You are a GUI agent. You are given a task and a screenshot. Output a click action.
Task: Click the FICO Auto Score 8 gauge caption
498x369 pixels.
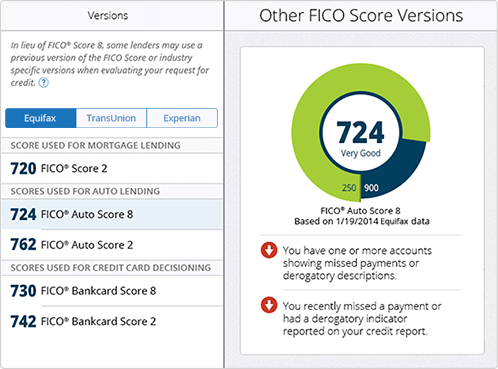pyautogui.click(x=360, y=211)
